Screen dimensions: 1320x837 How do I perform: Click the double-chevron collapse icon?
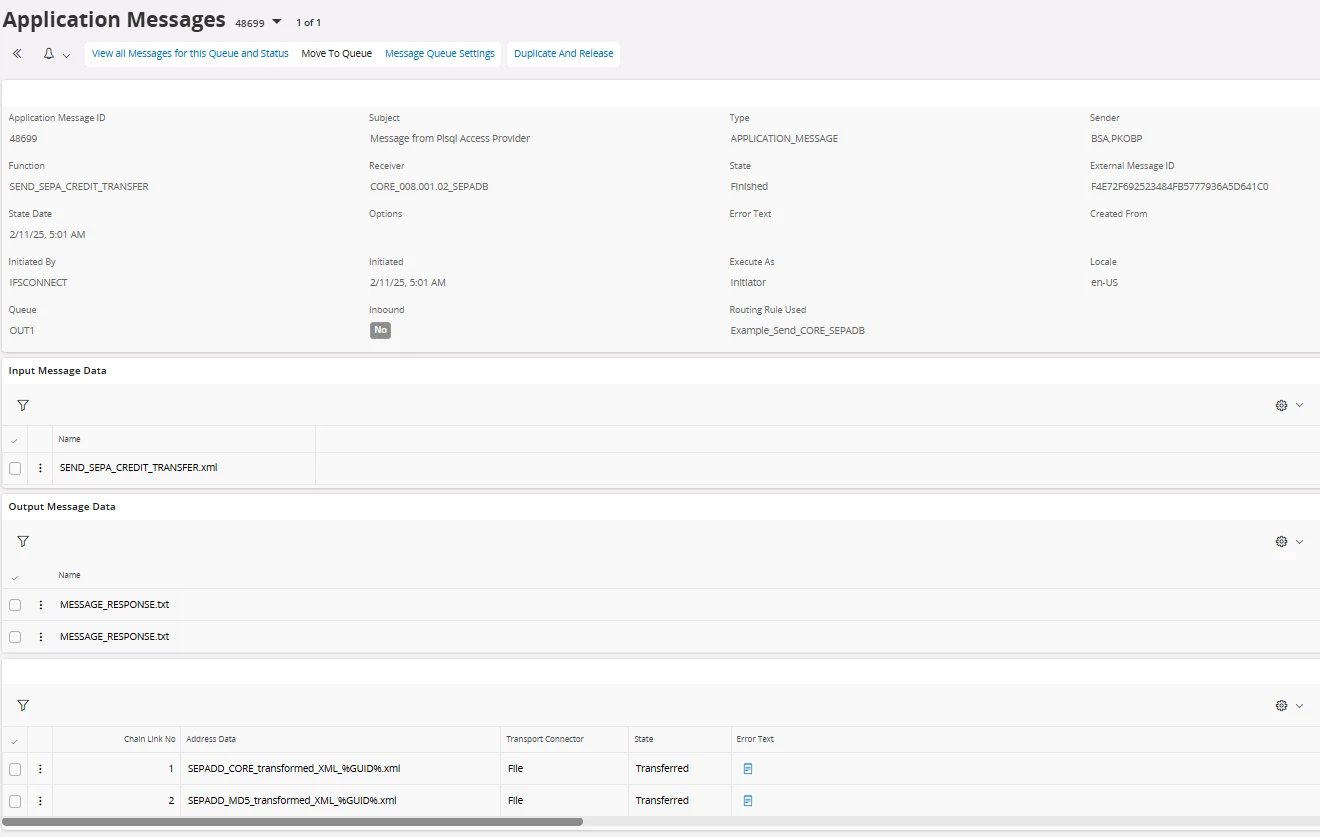click(x=17, y=54)
